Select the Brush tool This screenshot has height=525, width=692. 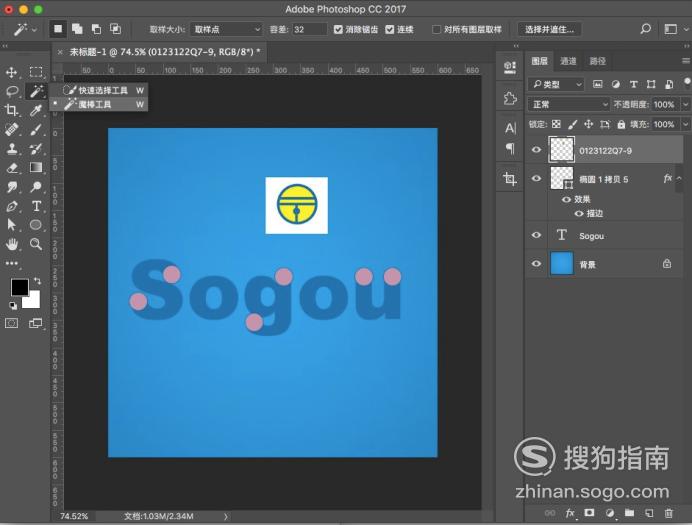point(36,129)
